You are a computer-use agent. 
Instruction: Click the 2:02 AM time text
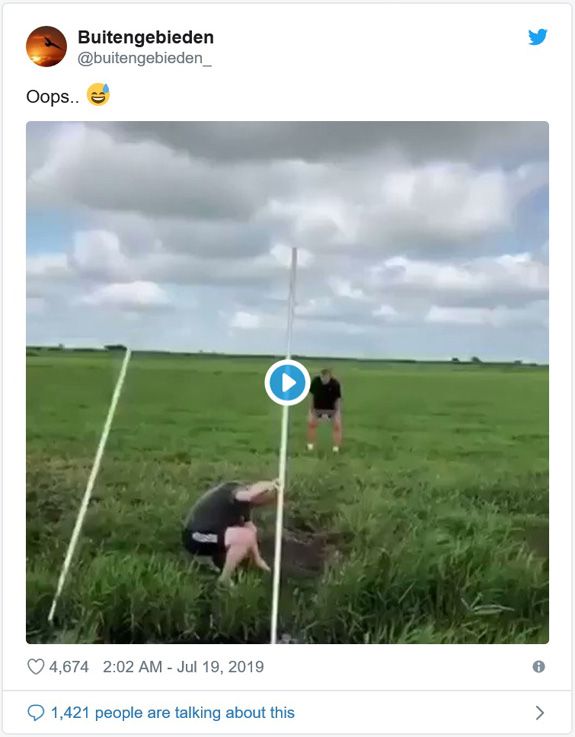pyautogui.click(x=132, y=666)
